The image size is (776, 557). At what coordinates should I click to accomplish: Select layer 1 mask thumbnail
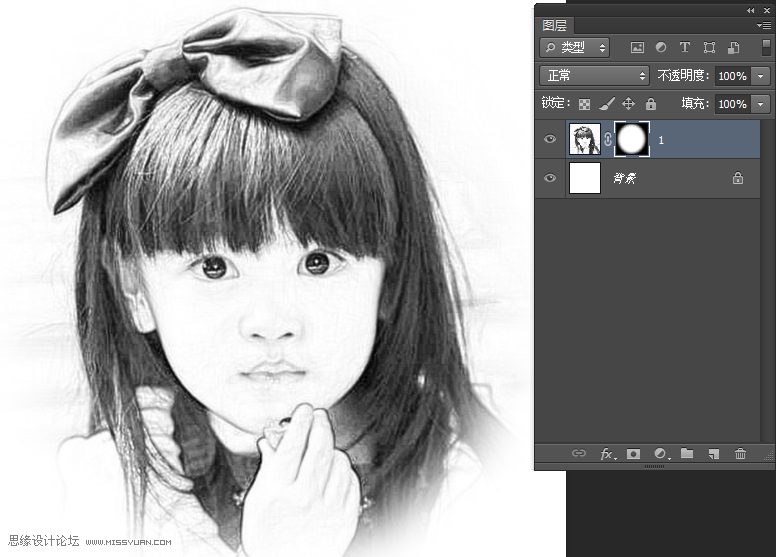click(x=632, y=139)
